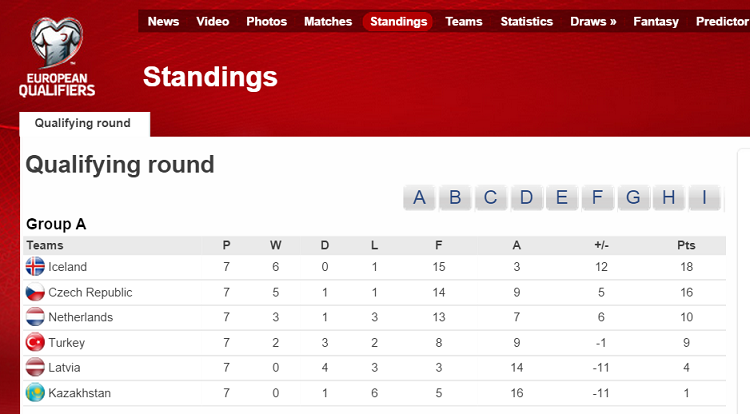Click the Latvia flag icon
Screen dimensions: 750x414
tap(36, 367)
